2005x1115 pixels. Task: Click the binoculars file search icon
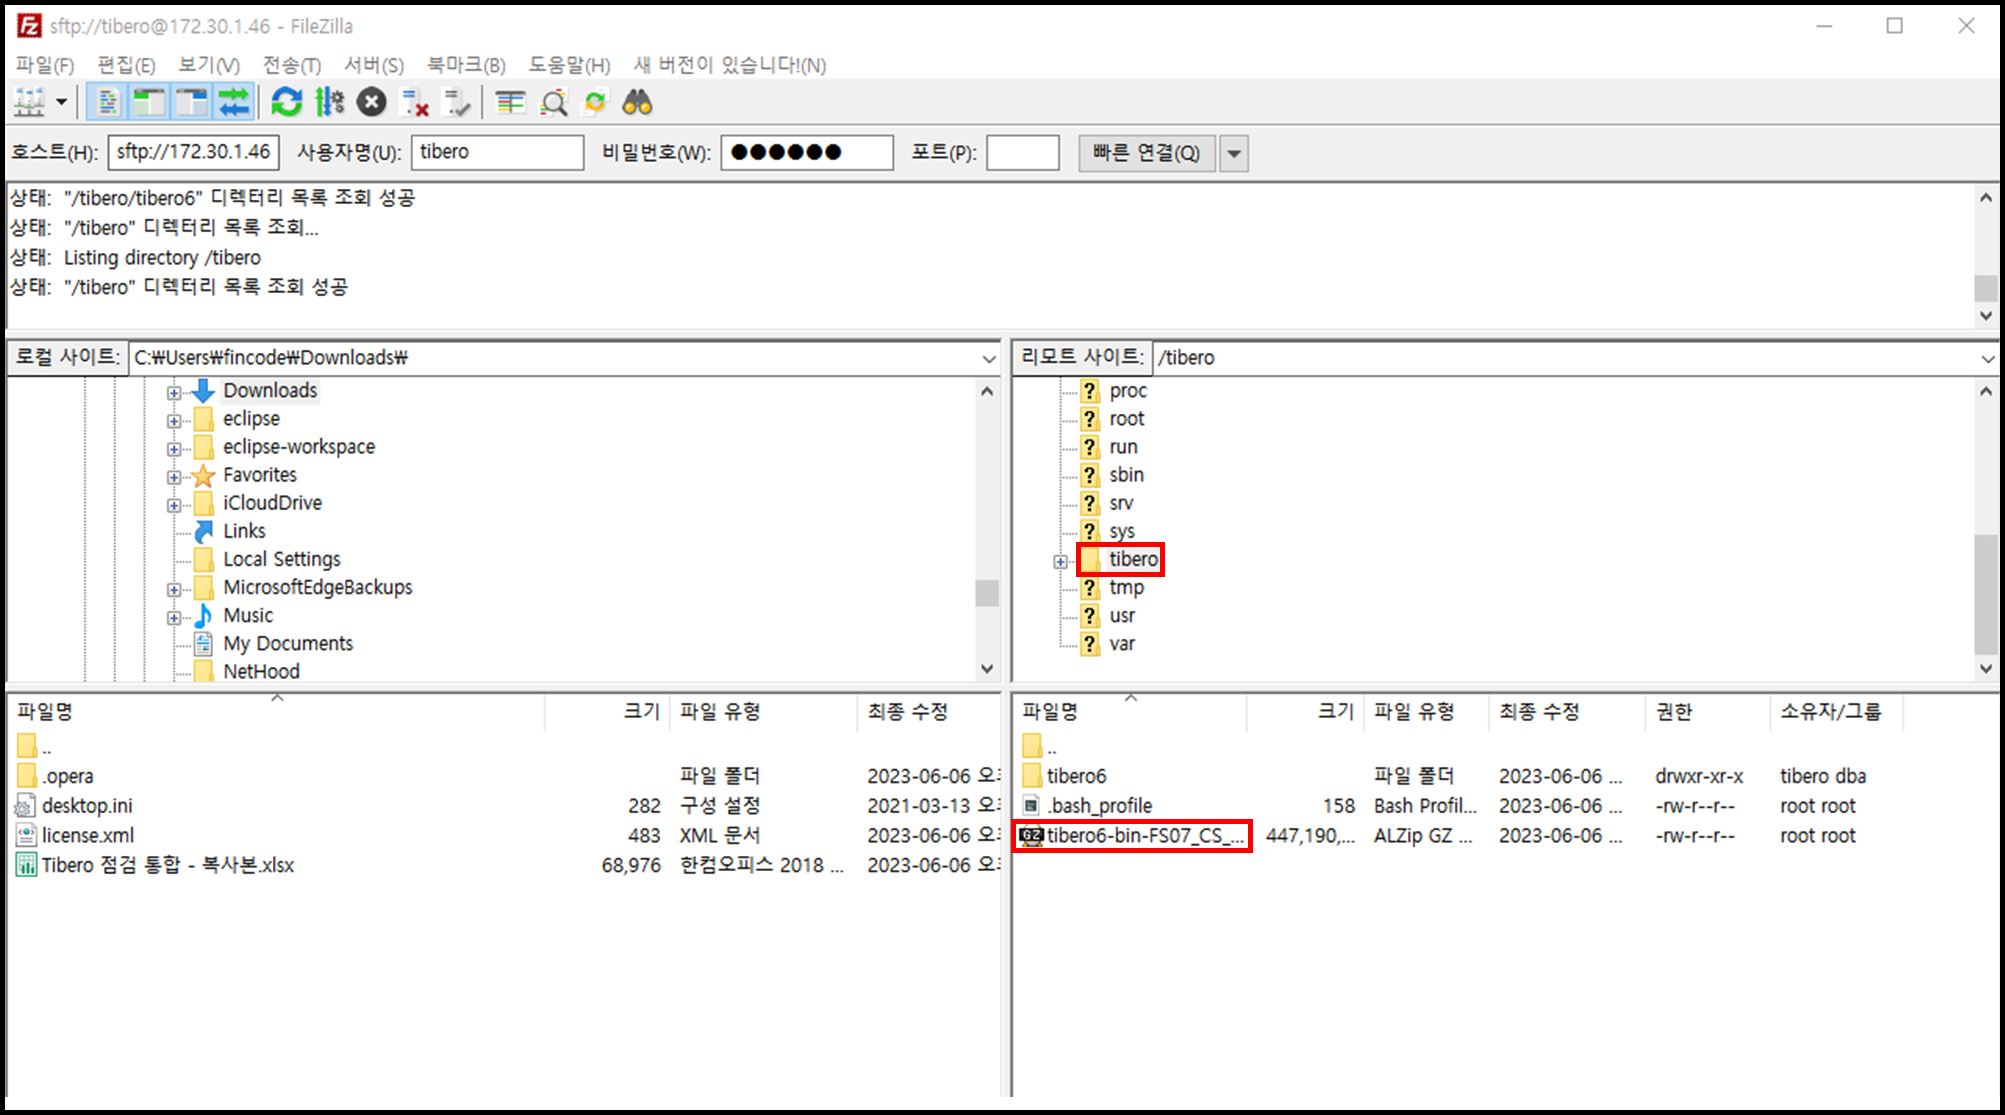[637, 102]
